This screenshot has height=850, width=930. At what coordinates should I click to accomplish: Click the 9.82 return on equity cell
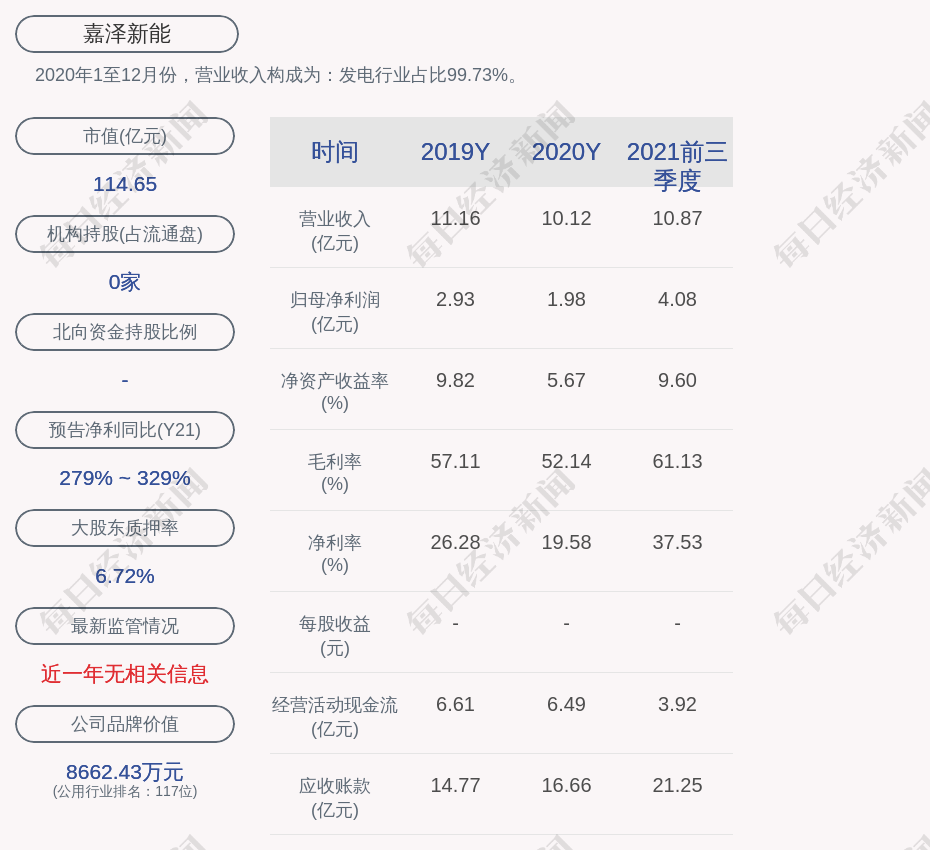pyautogui.click(x=456, y=380)
